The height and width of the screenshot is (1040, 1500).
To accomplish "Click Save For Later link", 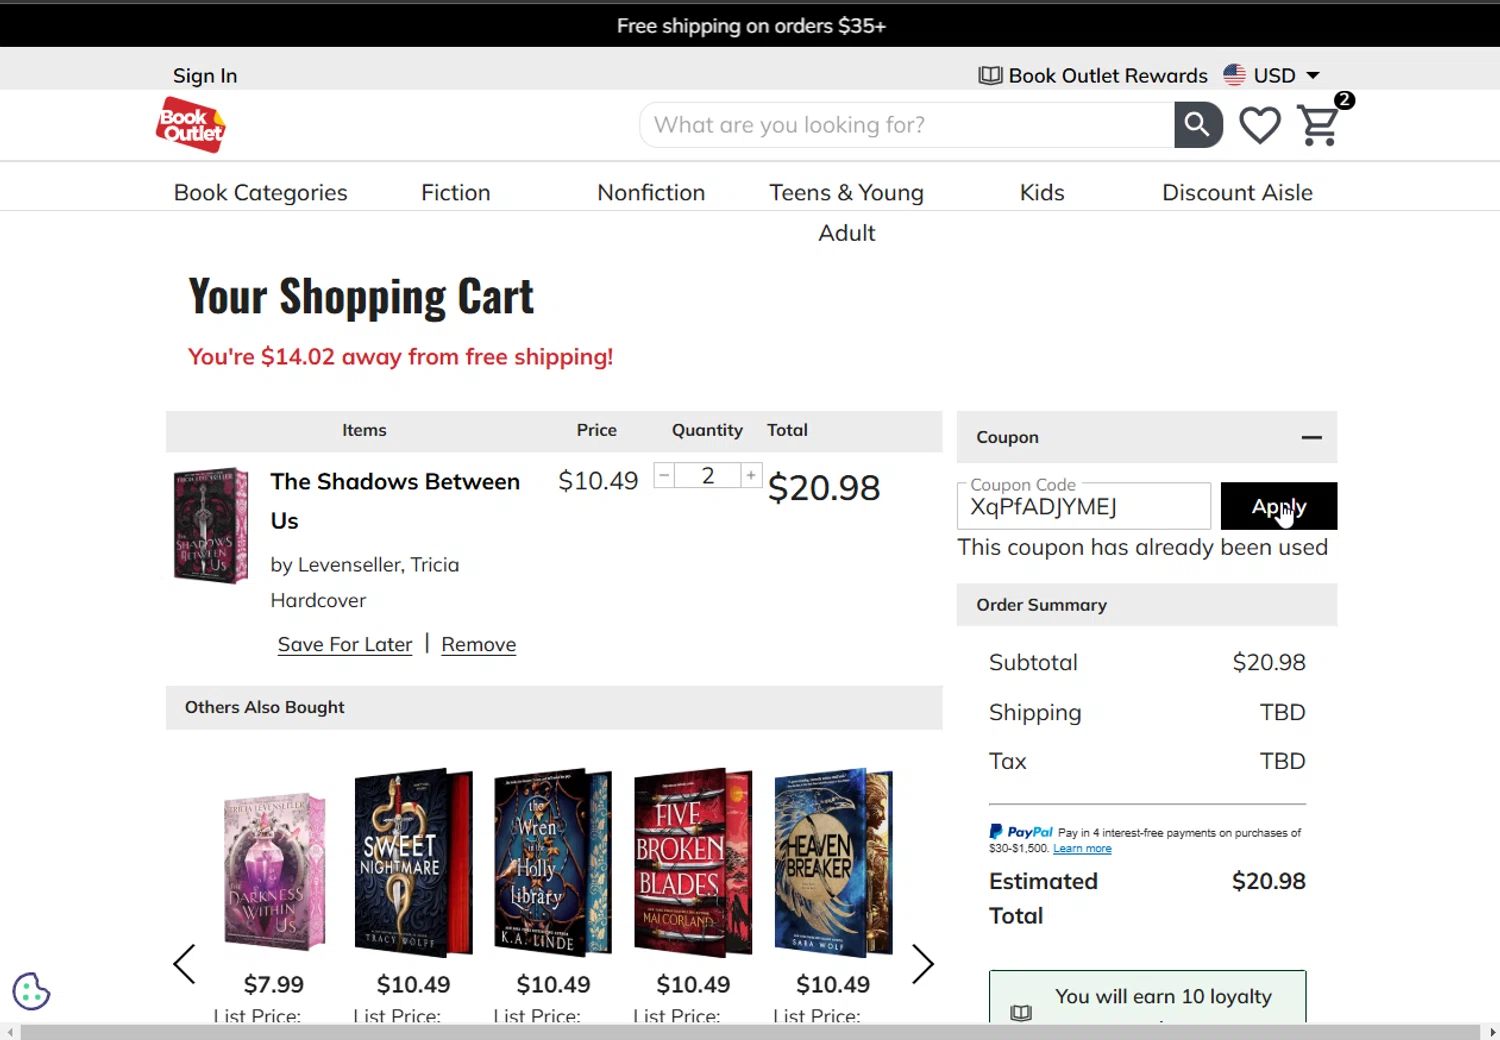I will 344,645.
